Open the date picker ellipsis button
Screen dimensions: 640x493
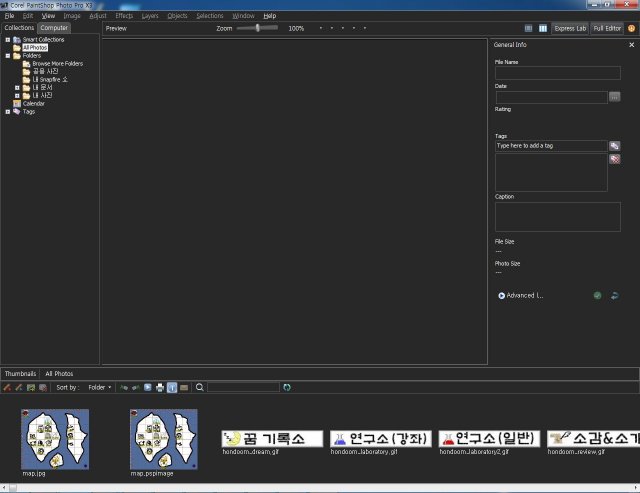(x=614, y=97)
